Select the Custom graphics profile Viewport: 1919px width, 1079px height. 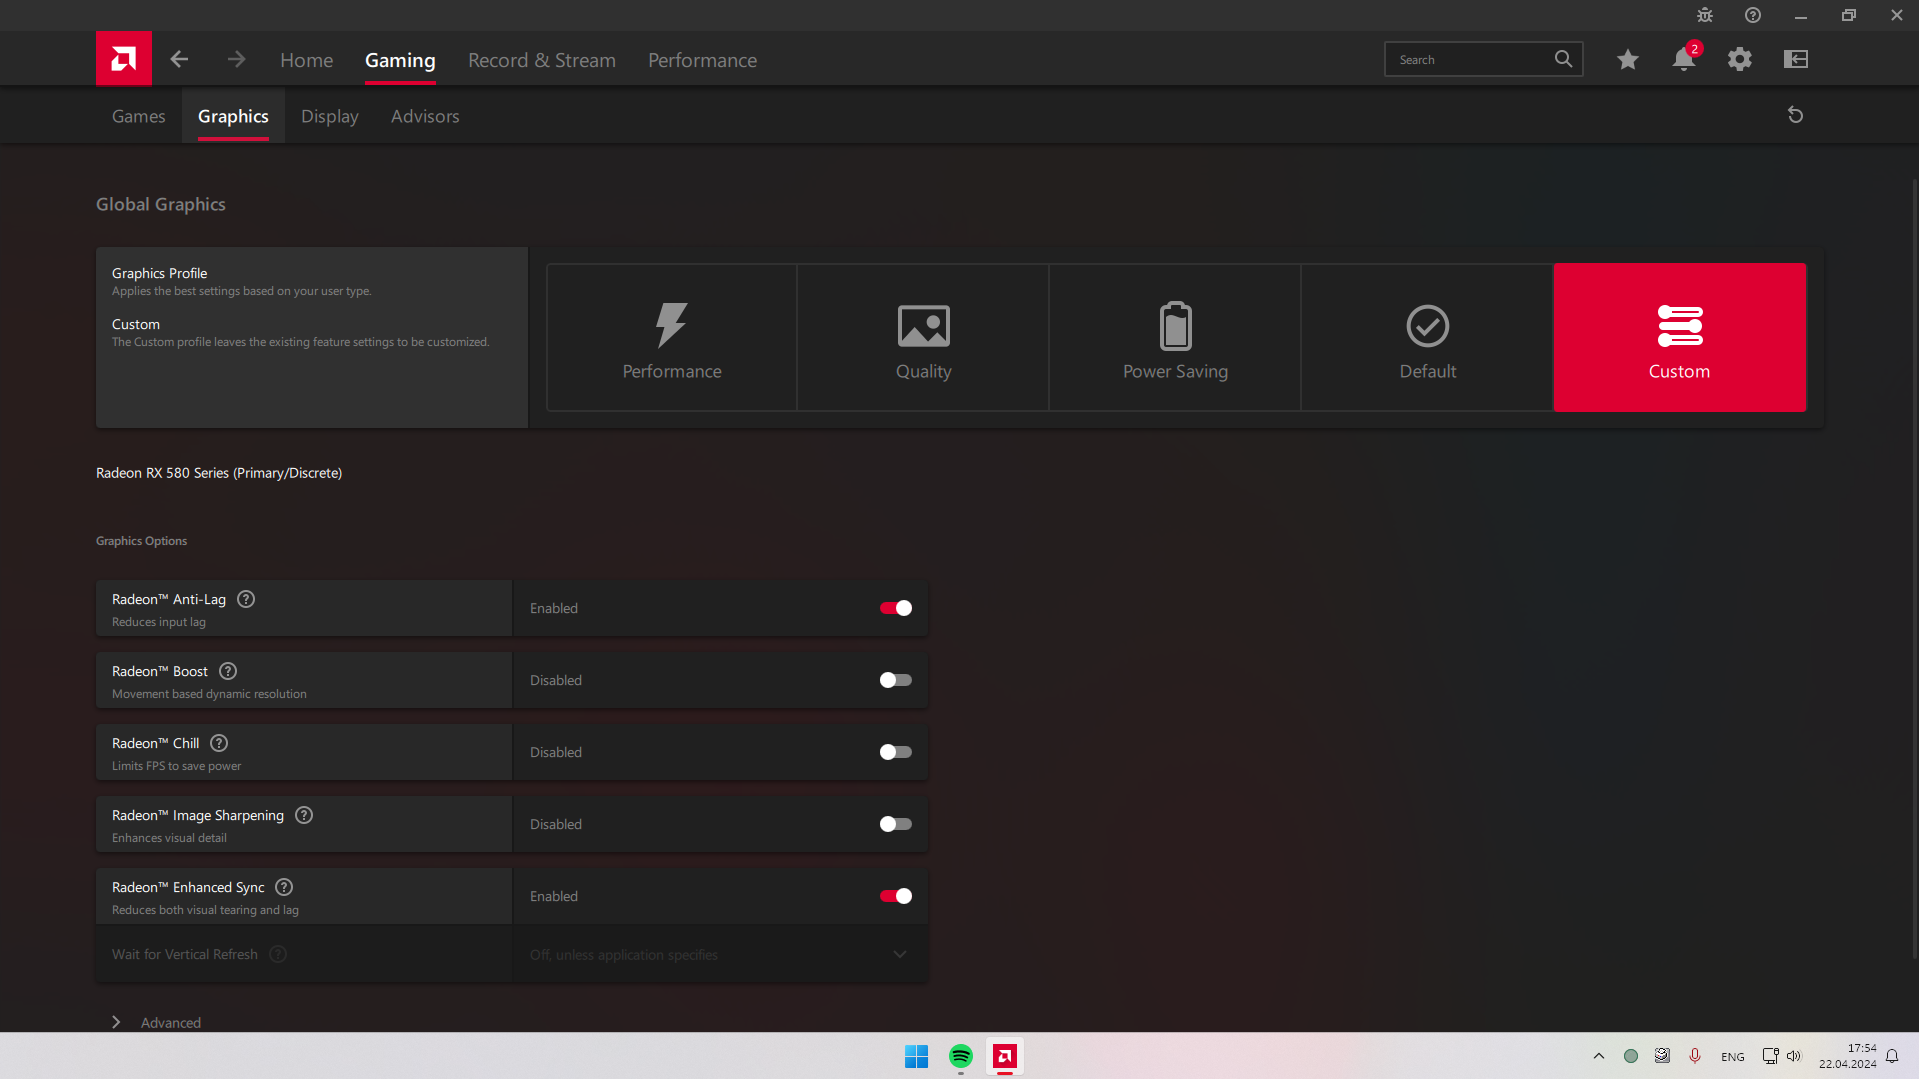[1680, 337]
